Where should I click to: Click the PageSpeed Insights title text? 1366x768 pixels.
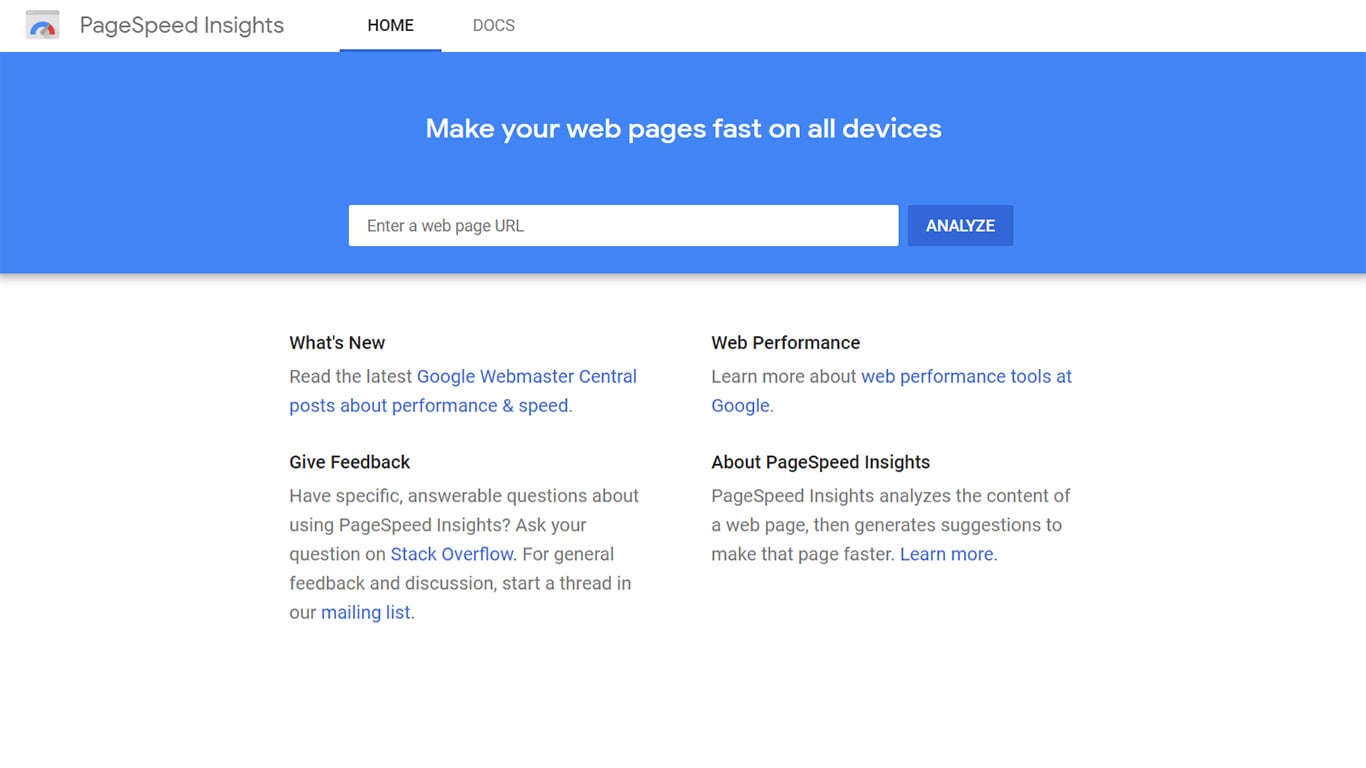click(x=182, y=25)
